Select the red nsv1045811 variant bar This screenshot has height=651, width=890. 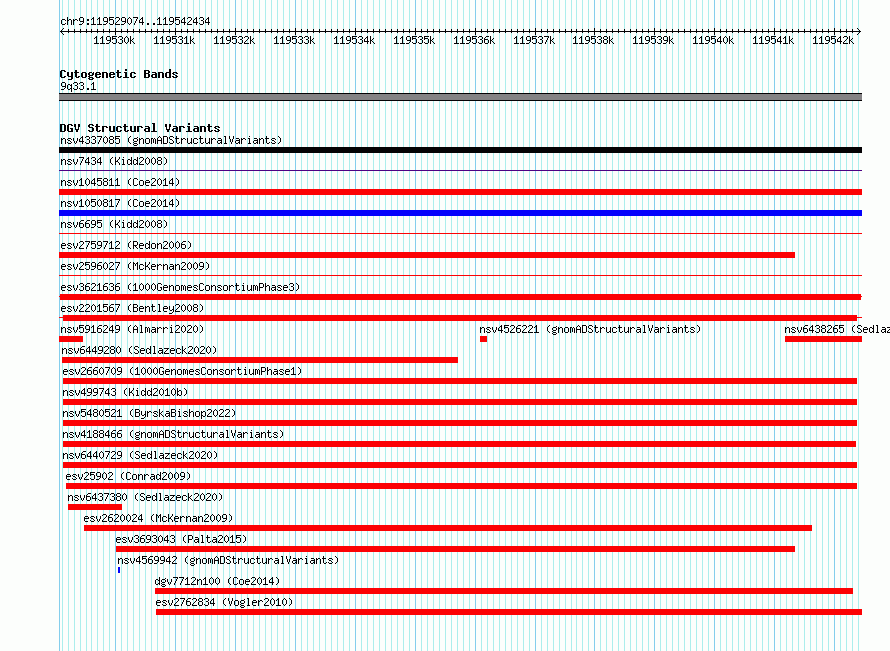coord(460,192)
